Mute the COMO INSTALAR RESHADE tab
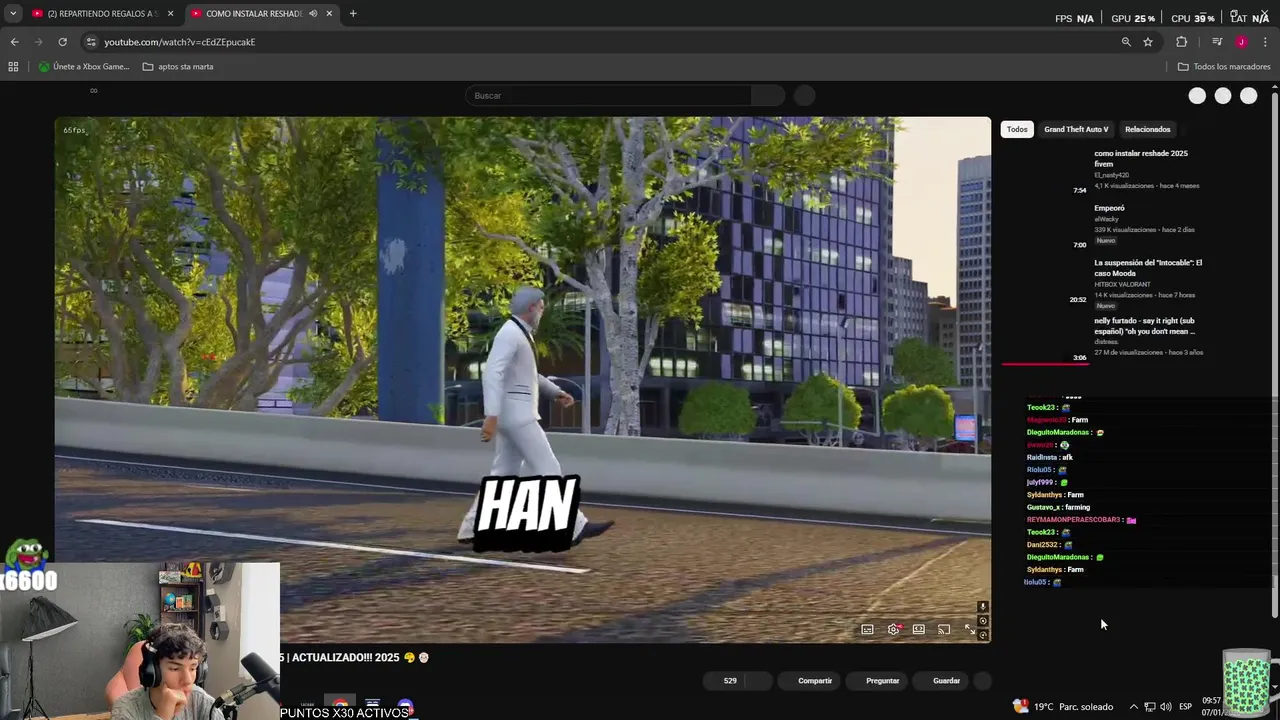The image size is (1280, 720). (x=313, y=14)
